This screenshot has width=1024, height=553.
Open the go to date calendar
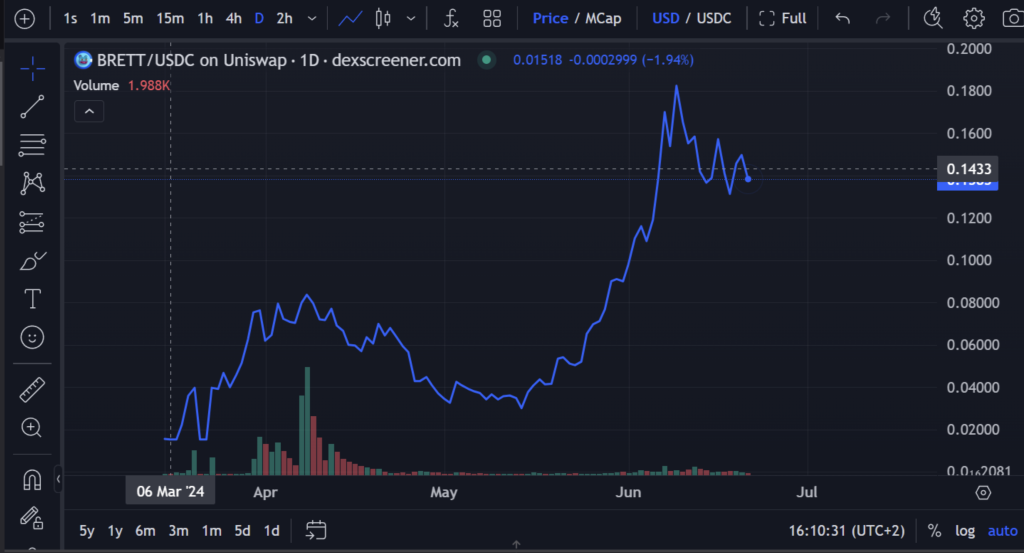pyautogui.click(x=317, y=530)
